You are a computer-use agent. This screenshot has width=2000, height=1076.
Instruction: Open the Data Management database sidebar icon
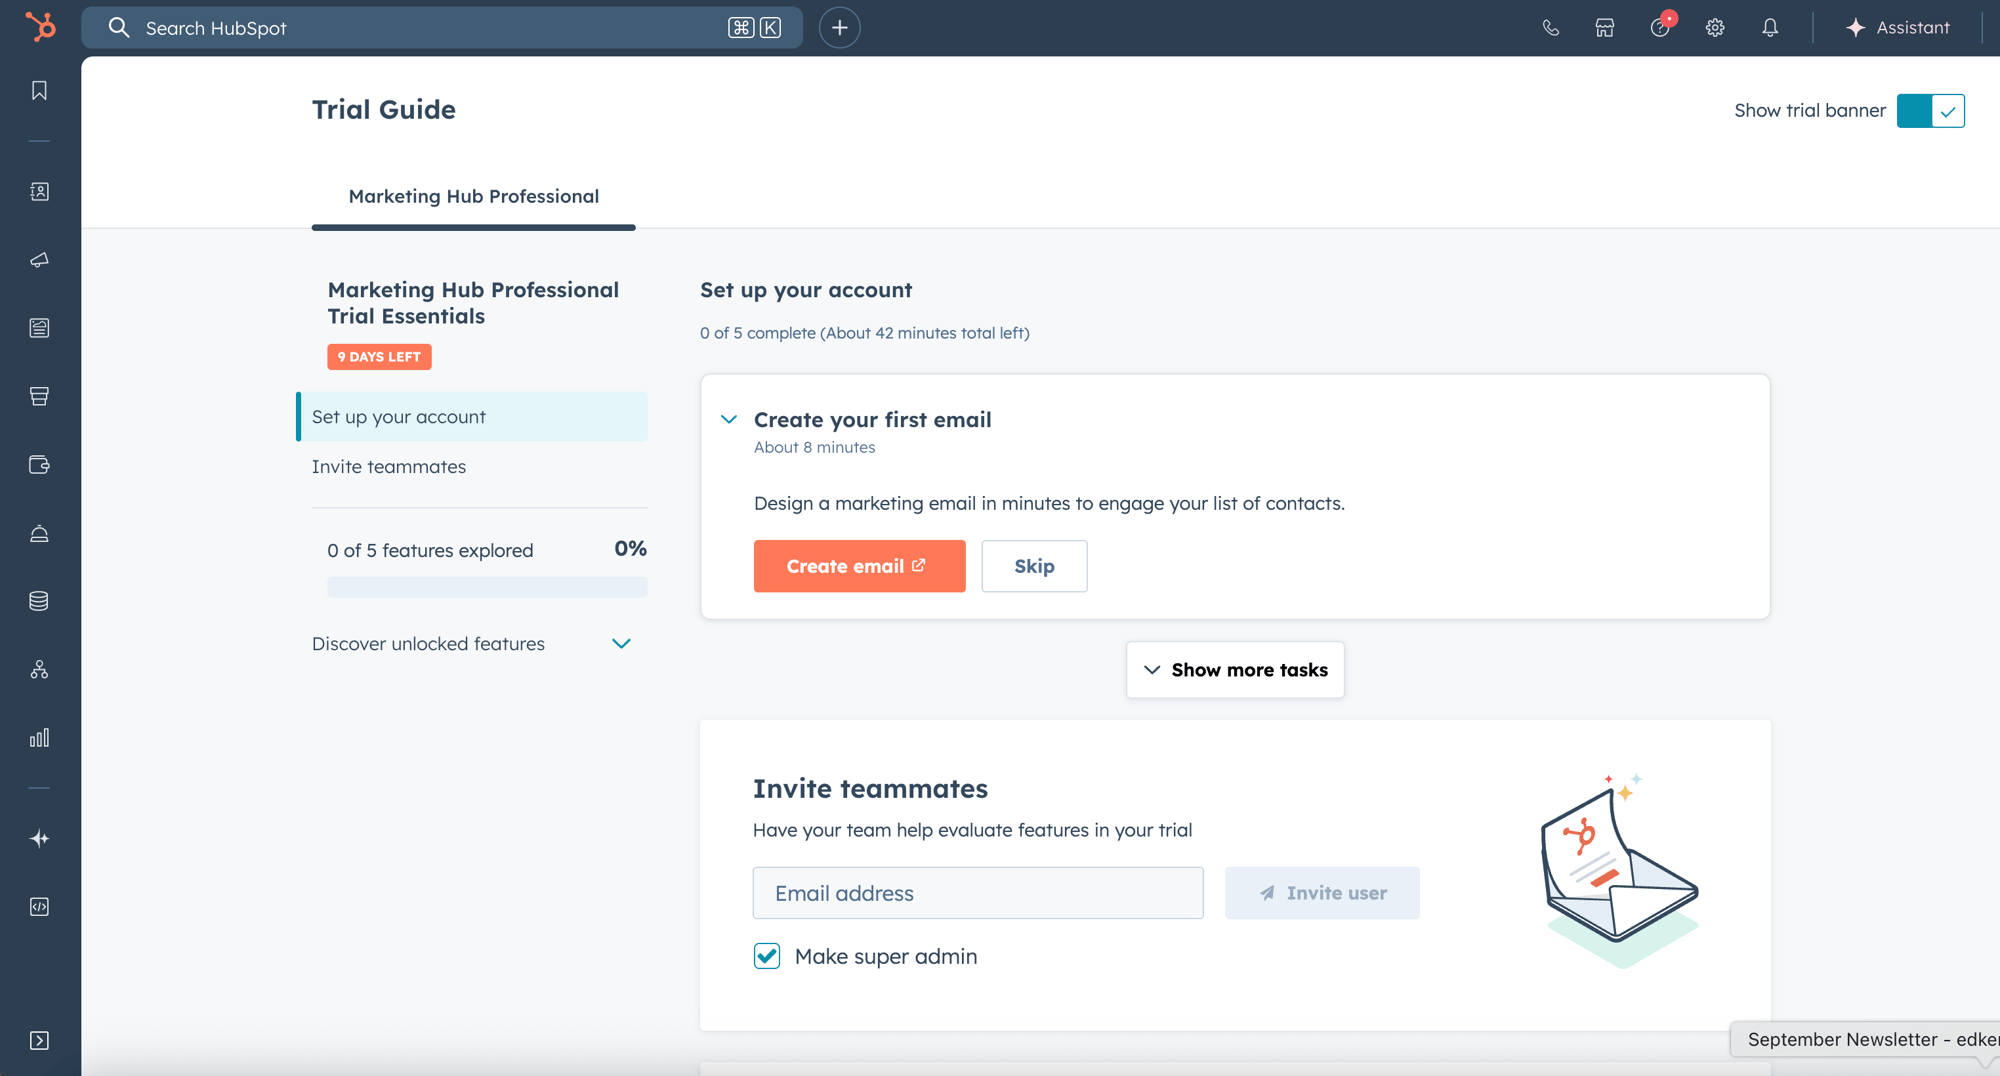pos(39,601)
